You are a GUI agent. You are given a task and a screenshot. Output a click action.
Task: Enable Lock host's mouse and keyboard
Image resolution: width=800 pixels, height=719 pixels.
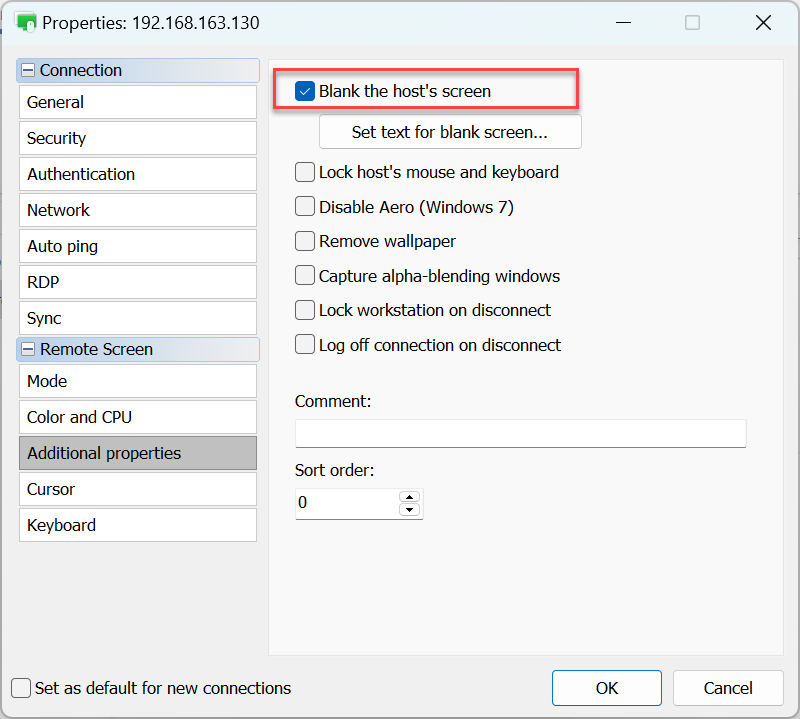click(305, 172)
